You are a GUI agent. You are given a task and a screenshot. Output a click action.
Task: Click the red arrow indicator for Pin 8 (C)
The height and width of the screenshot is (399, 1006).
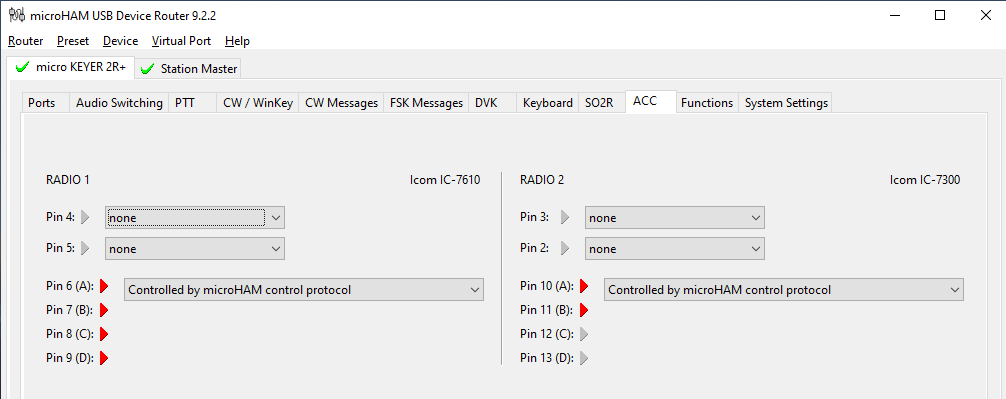coord(104,334)
